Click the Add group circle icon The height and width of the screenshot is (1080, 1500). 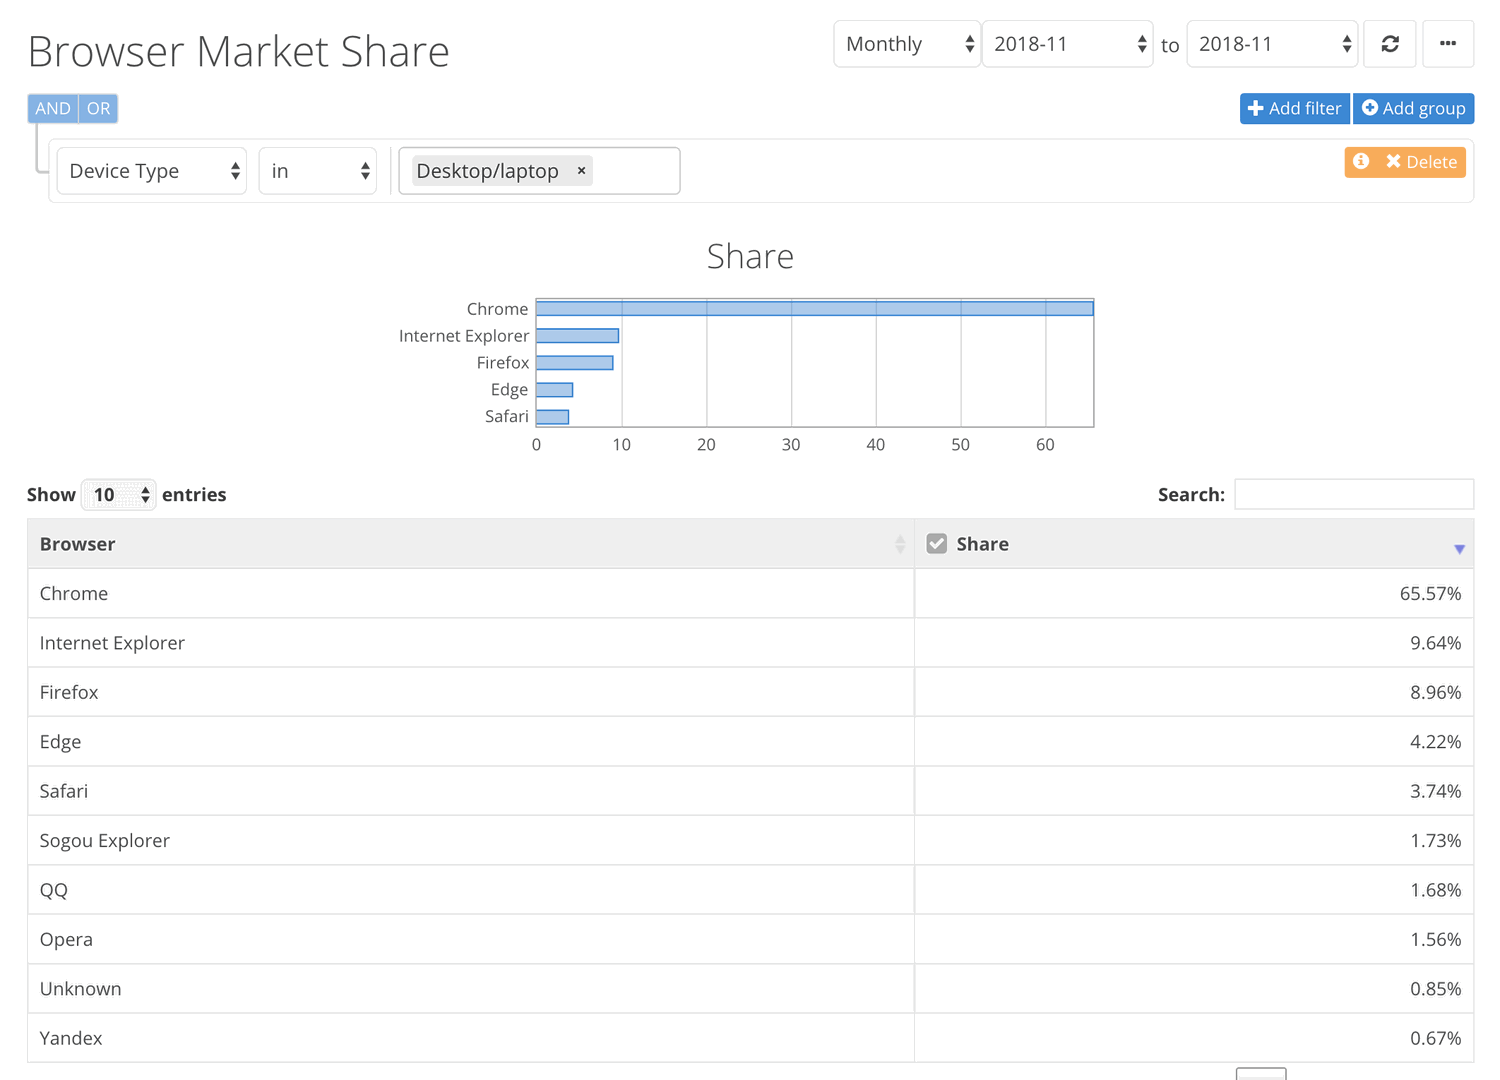click(1371, 108)
